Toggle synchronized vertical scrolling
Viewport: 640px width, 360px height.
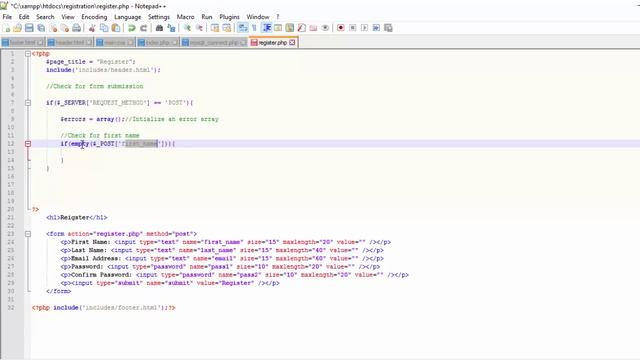click(x=215, y=28)
